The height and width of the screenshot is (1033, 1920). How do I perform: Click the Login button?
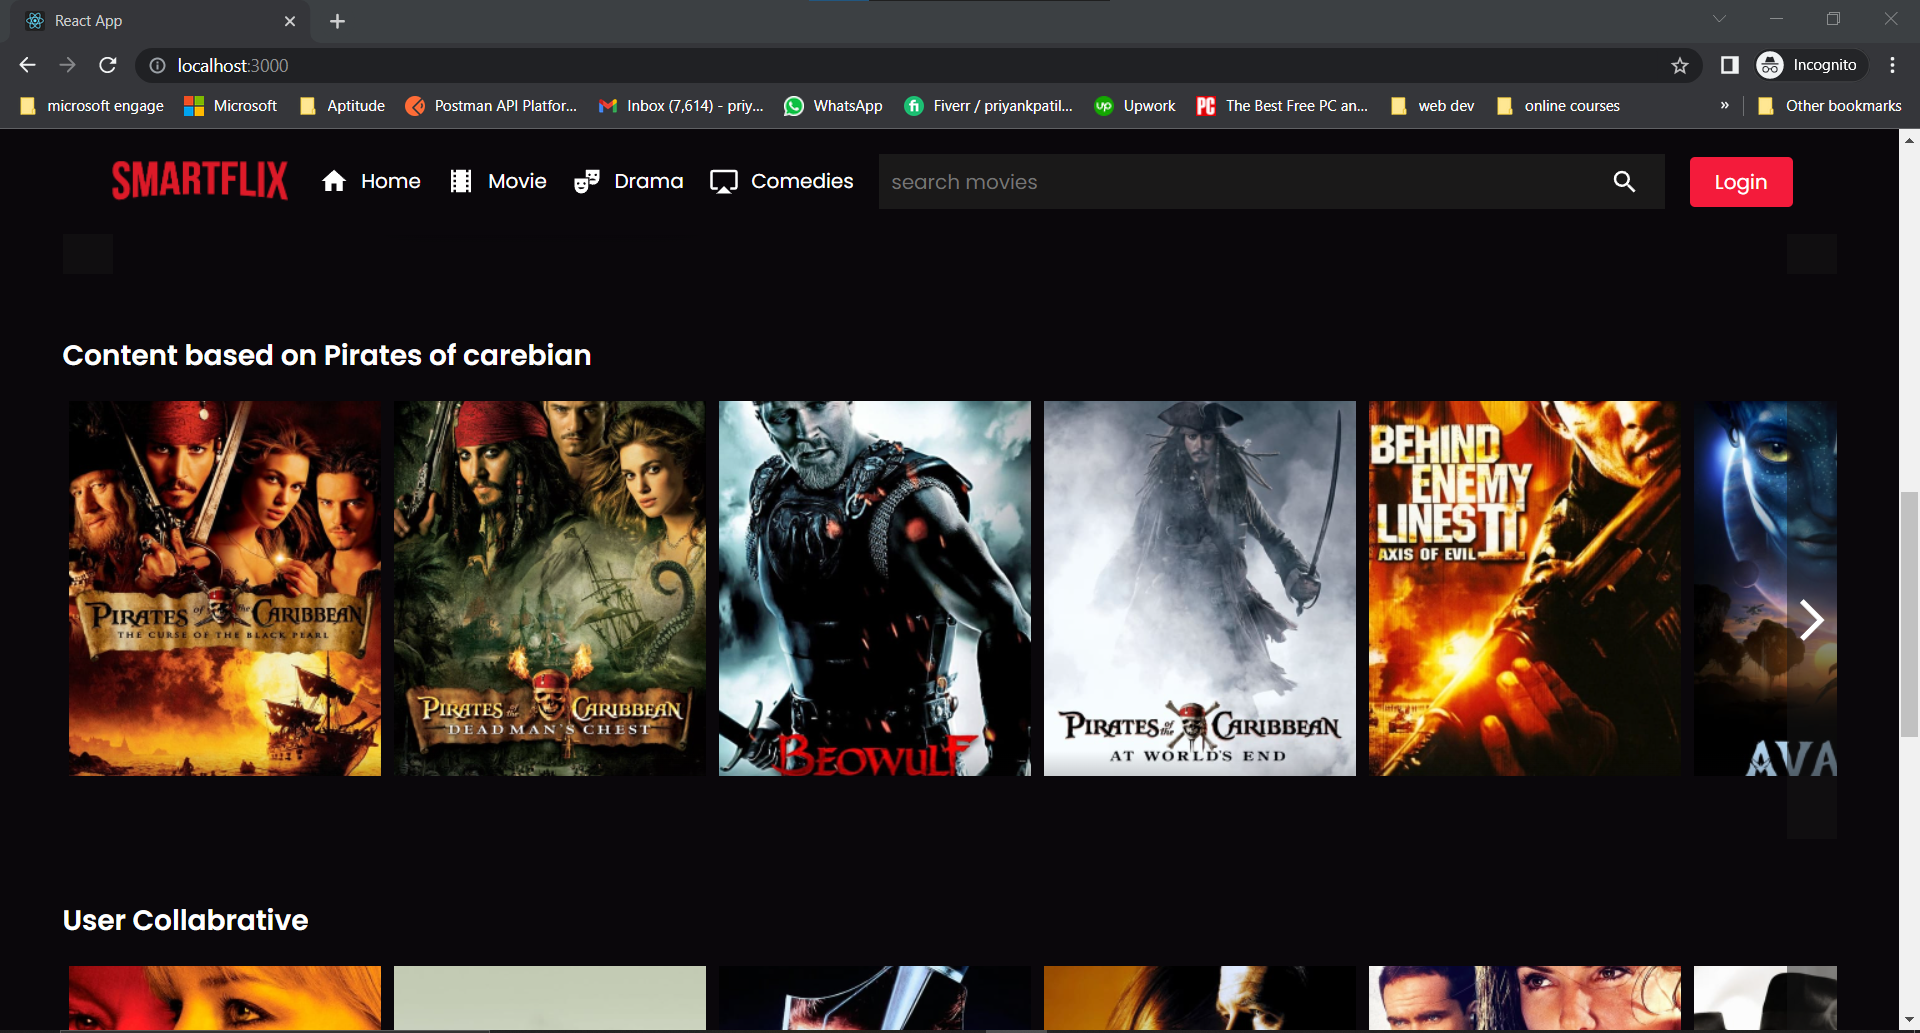point(1740,181)
